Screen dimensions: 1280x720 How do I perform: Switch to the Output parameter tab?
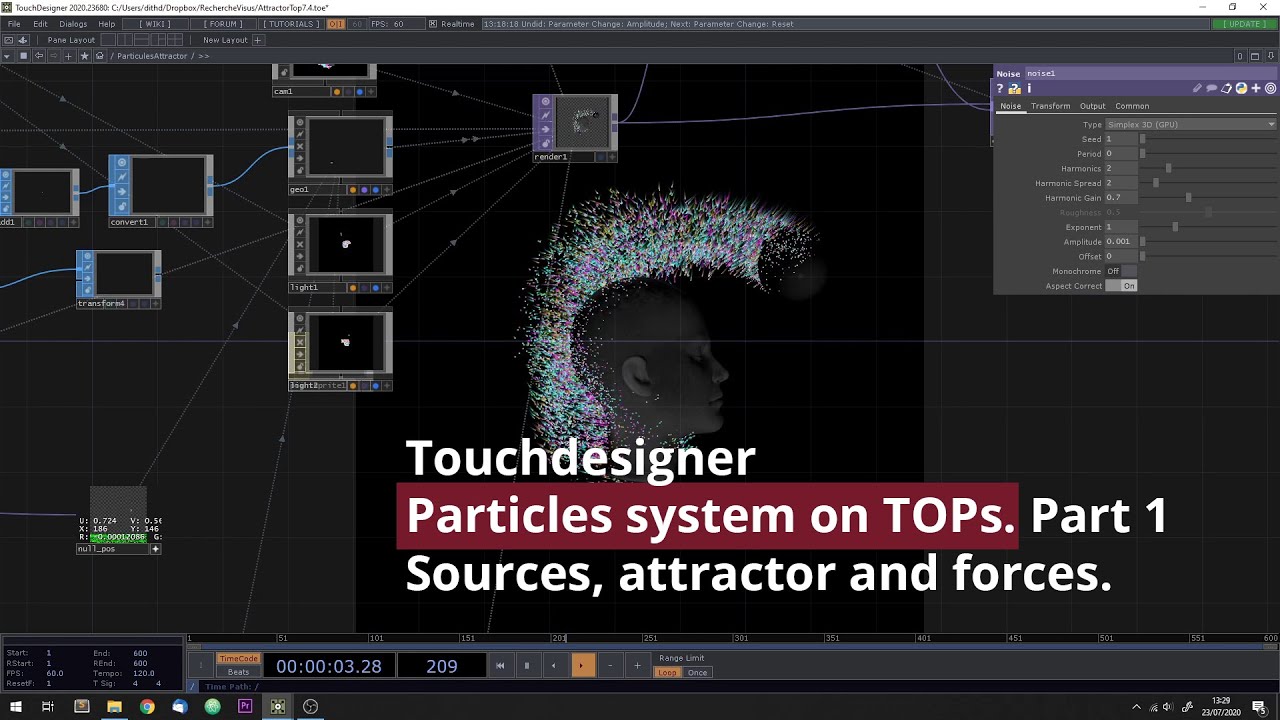[1092, 106]
